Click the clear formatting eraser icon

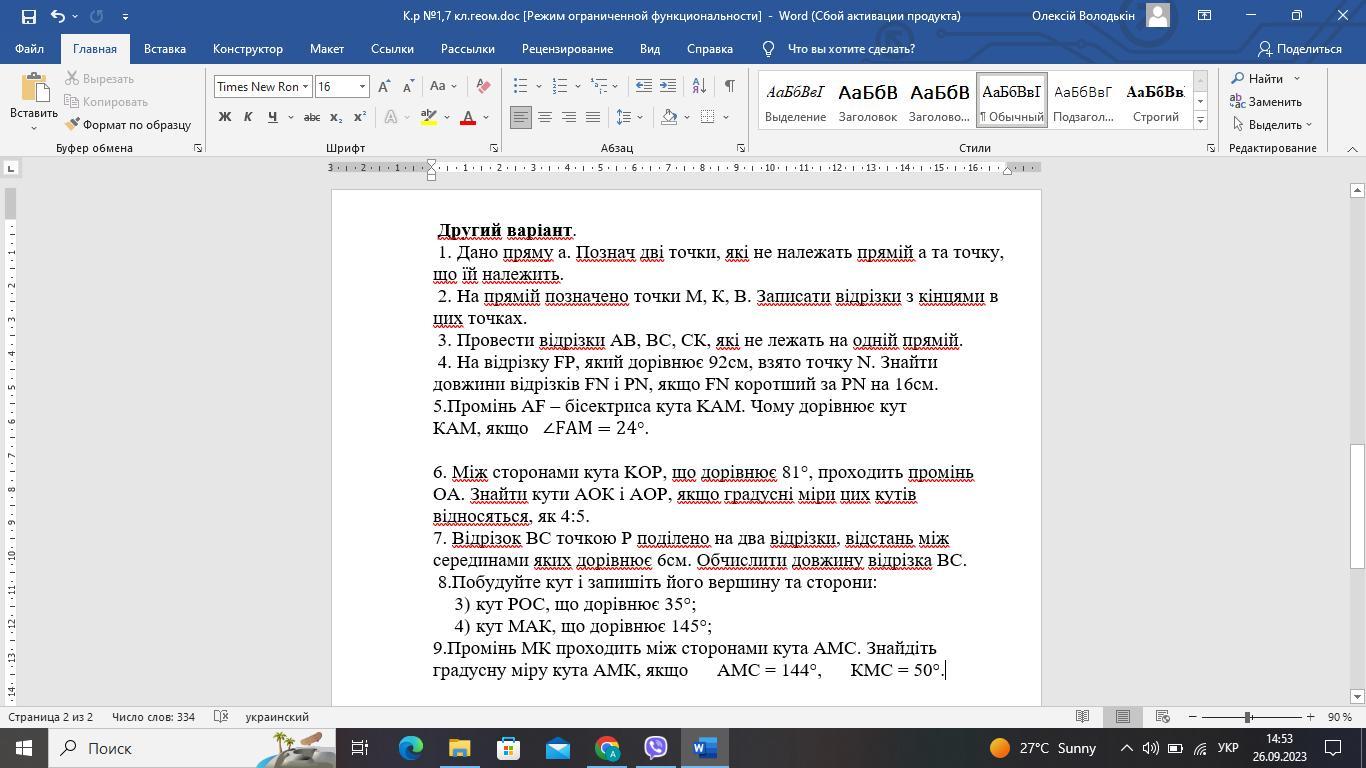(x=483, y=86)
